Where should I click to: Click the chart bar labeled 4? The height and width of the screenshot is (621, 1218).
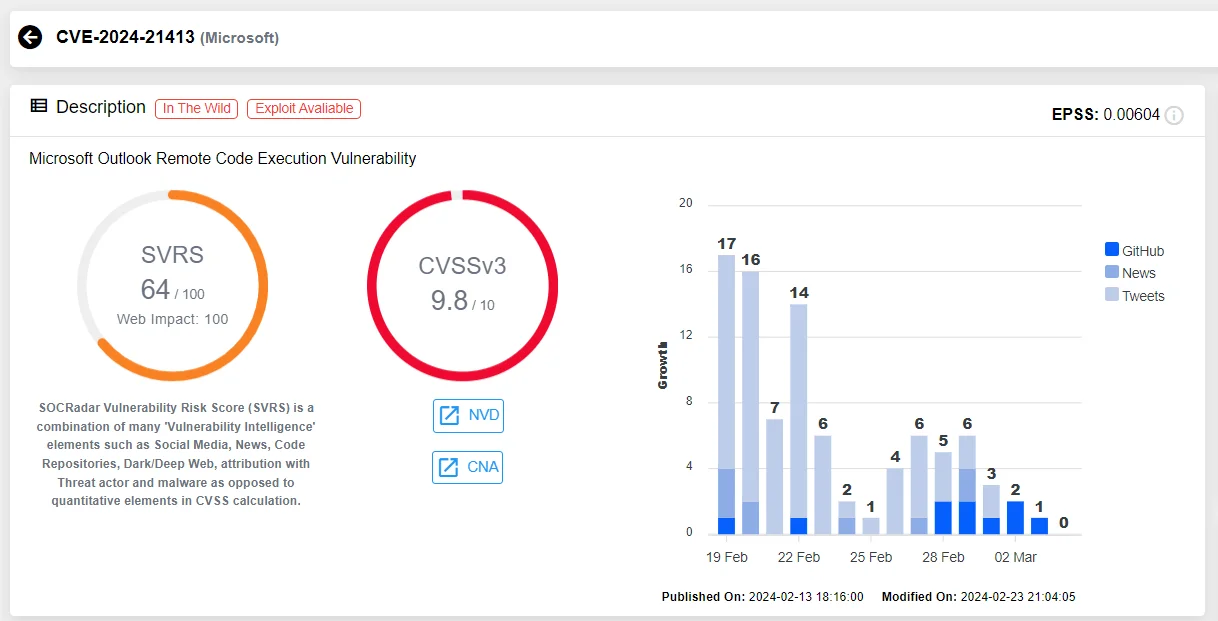(x=895, y=501)
